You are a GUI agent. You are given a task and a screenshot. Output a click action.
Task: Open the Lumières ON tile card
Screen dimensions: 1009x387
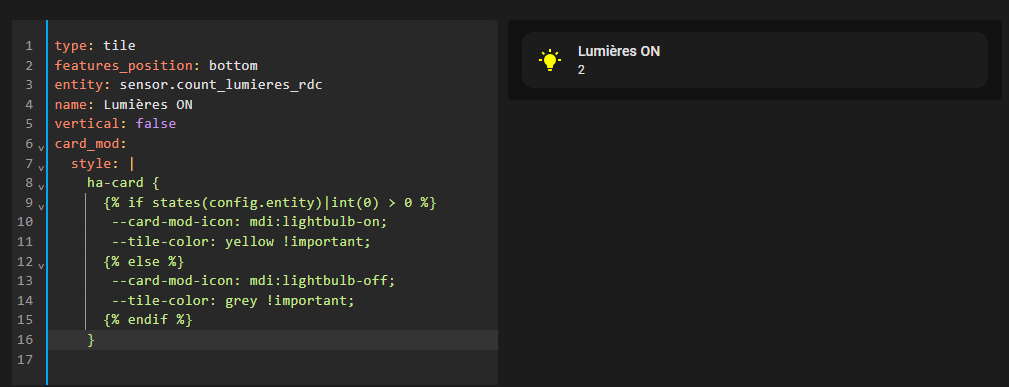[x=754, y=60]
